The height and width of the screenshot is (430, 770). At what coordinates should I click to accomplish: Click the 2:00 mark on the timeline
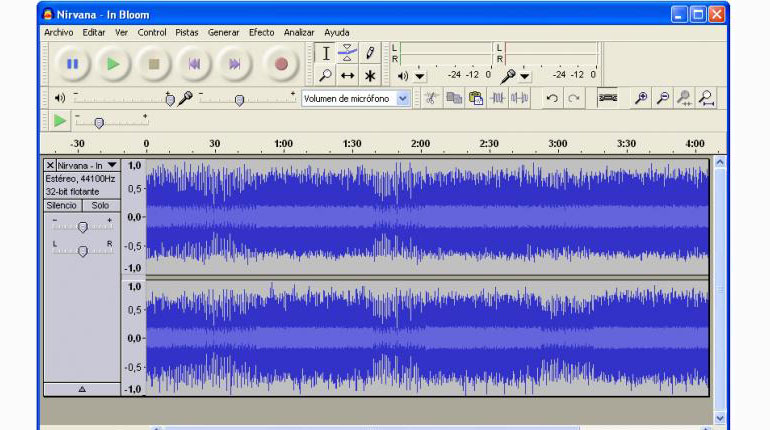coord(420,144)
